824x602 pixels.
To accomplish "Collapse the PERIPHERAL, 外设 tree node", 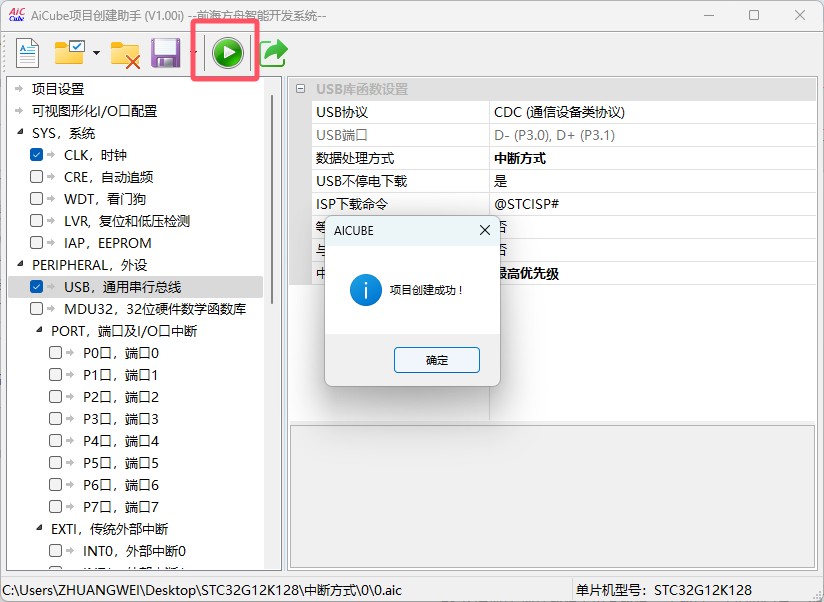I will [x=20, y=264].
